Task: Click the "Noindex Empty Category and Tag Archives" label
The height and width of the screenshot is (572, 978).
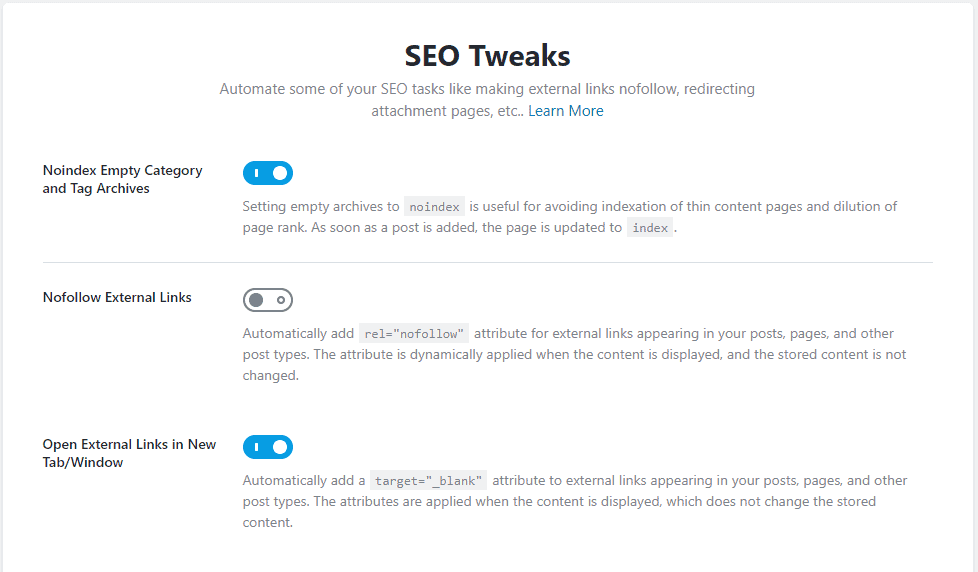Action: click(122, 179)
